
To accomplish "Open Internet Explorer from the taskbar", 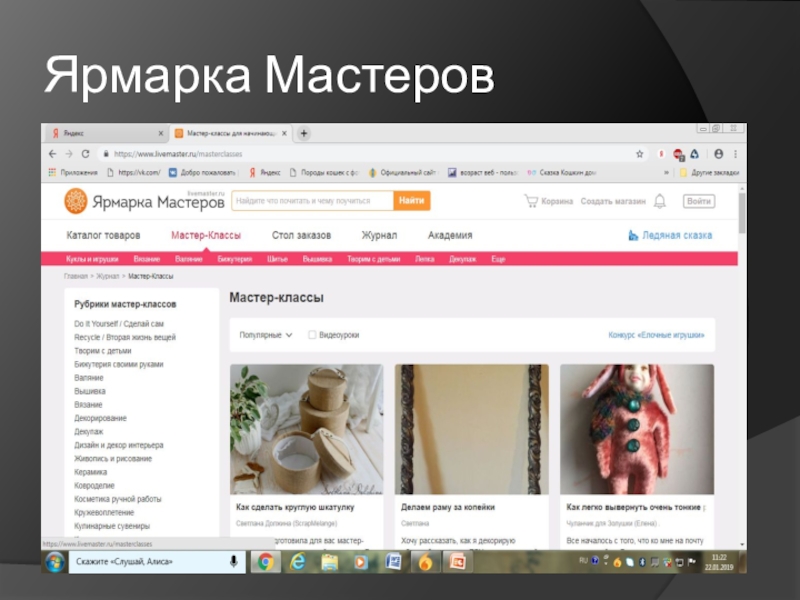I will [x=297, y=562].
